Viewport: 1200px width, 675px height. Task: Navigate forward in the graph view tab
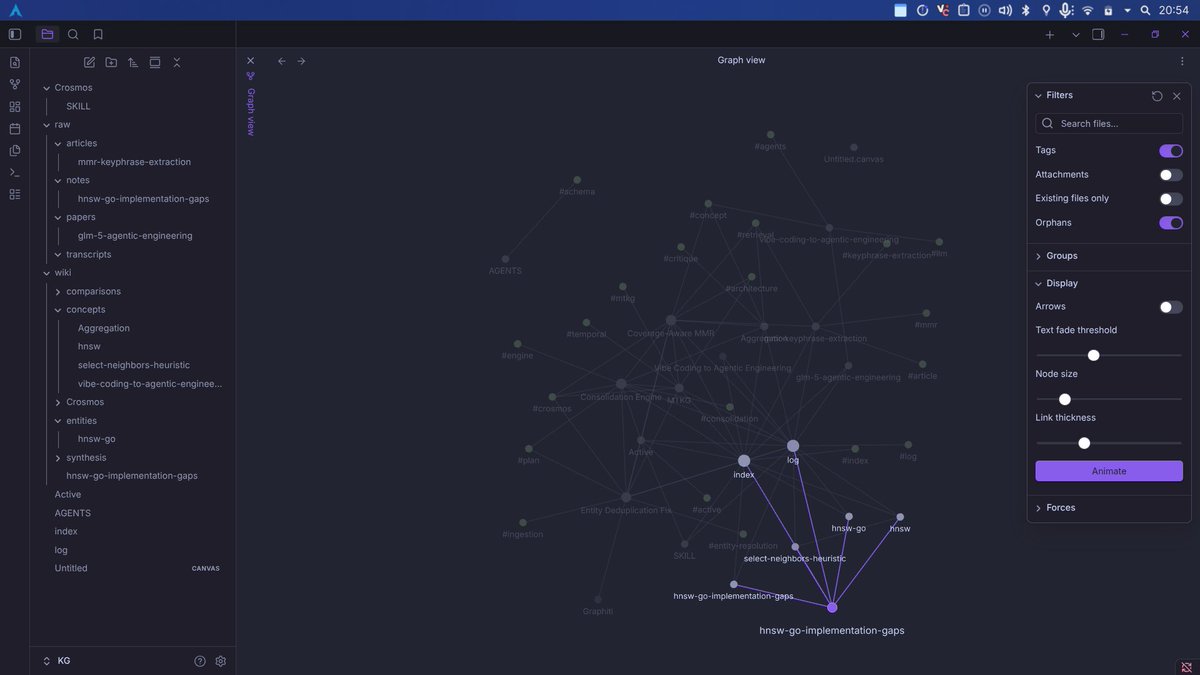point(301,61)
